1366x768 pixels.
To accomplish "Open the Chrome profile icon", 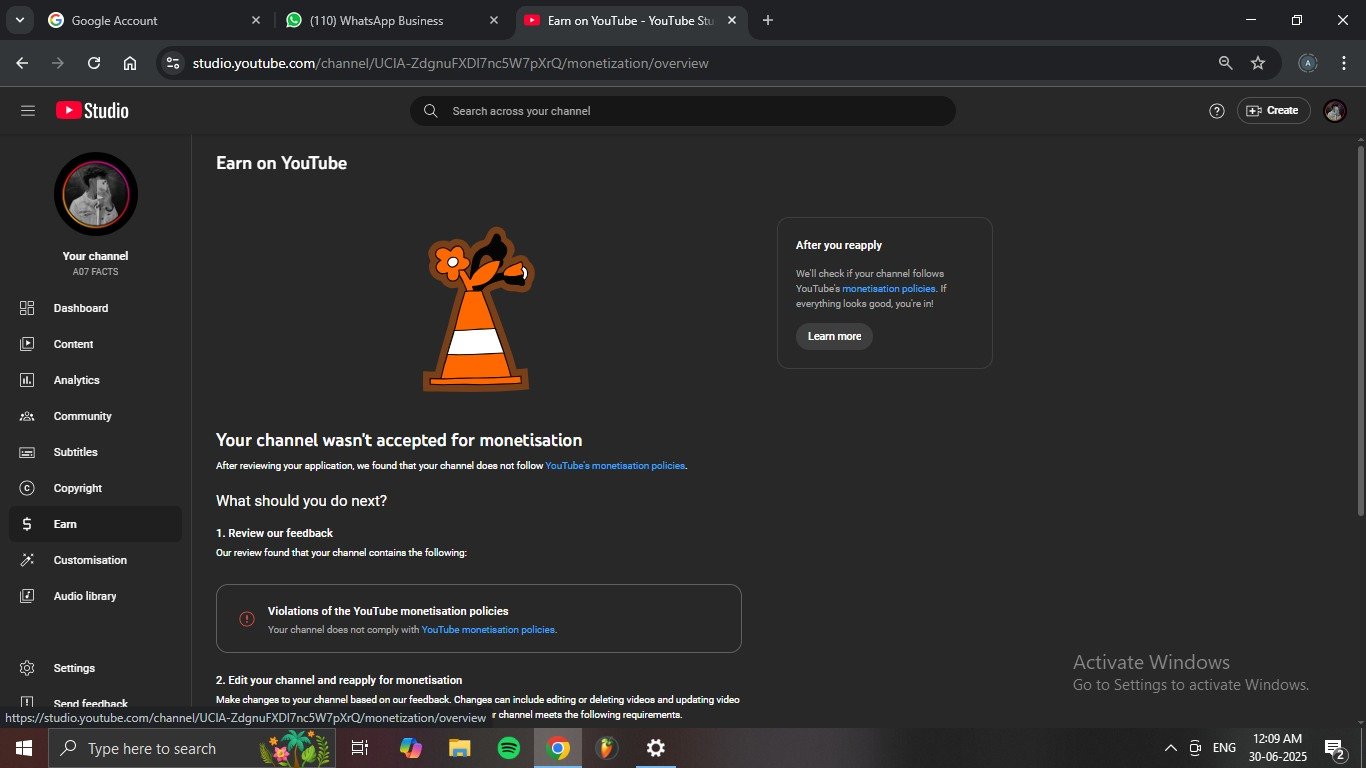I will pyautogui.click(x=1308, y=63).
